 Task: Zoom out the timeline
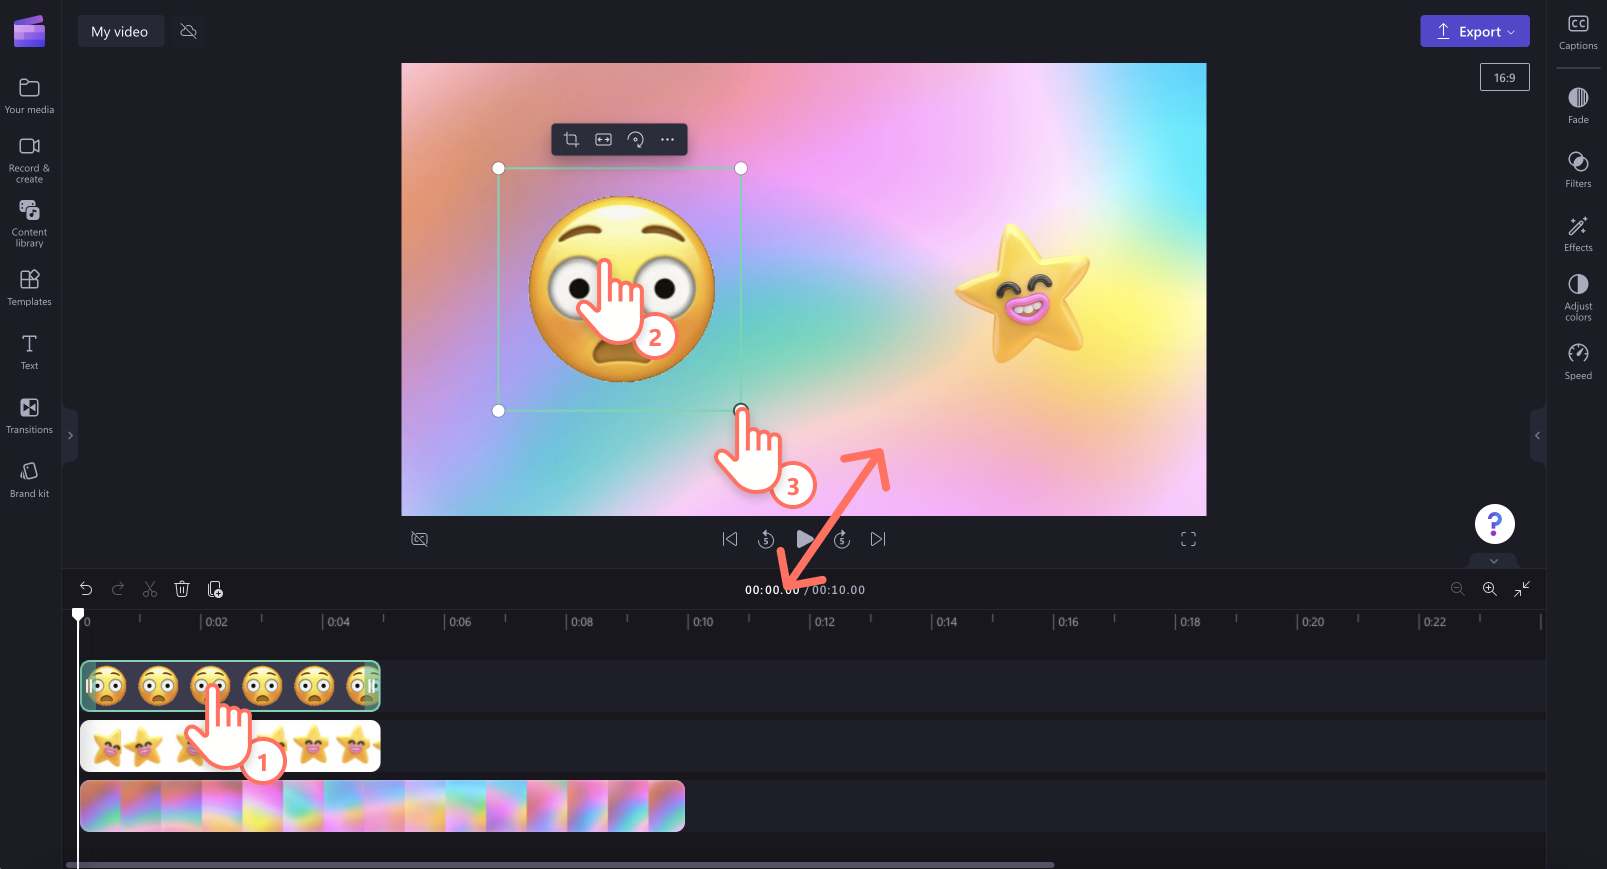coord(1458,589)
